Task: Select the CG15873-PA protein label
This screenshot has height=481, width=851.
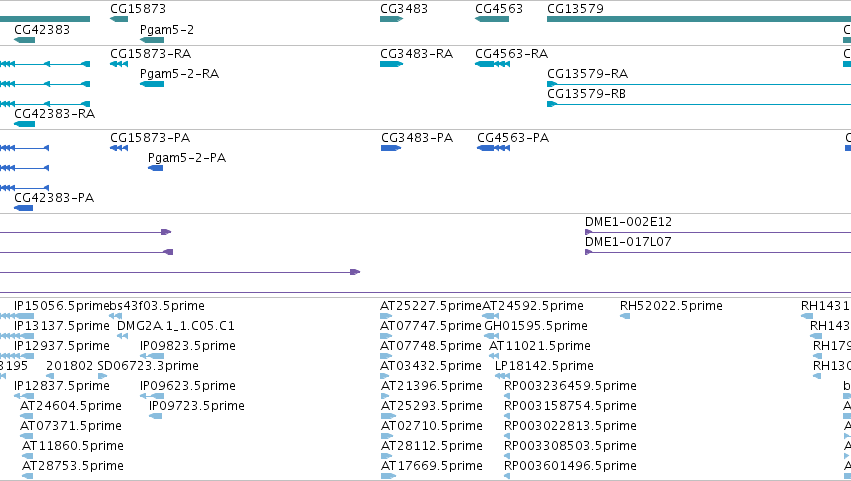Action: coord(150,137)
